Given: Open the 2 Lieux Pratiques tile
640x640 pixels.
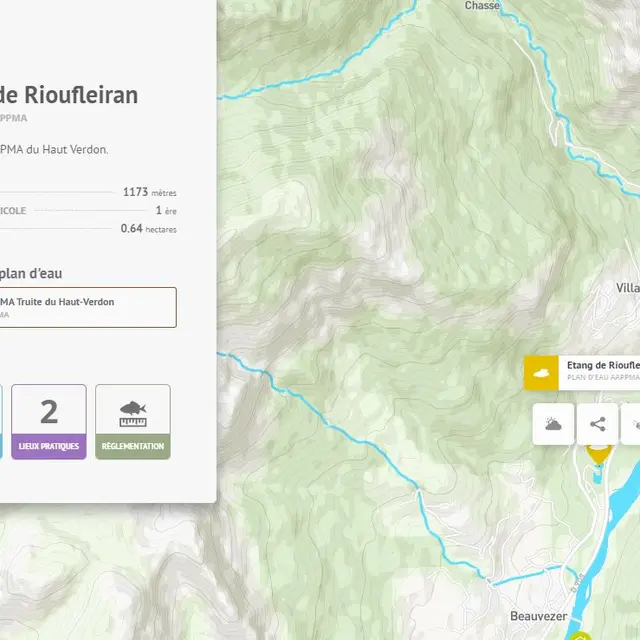Looking at the screenshot, I should pyautogui.click(x=49, y=421).
